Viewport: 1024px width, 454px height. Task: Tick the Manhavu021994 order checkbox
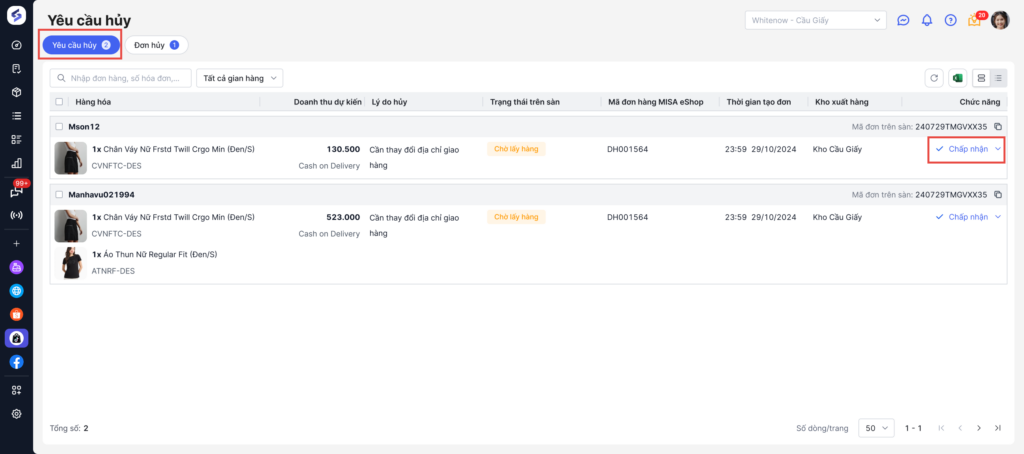coord(59,194)
